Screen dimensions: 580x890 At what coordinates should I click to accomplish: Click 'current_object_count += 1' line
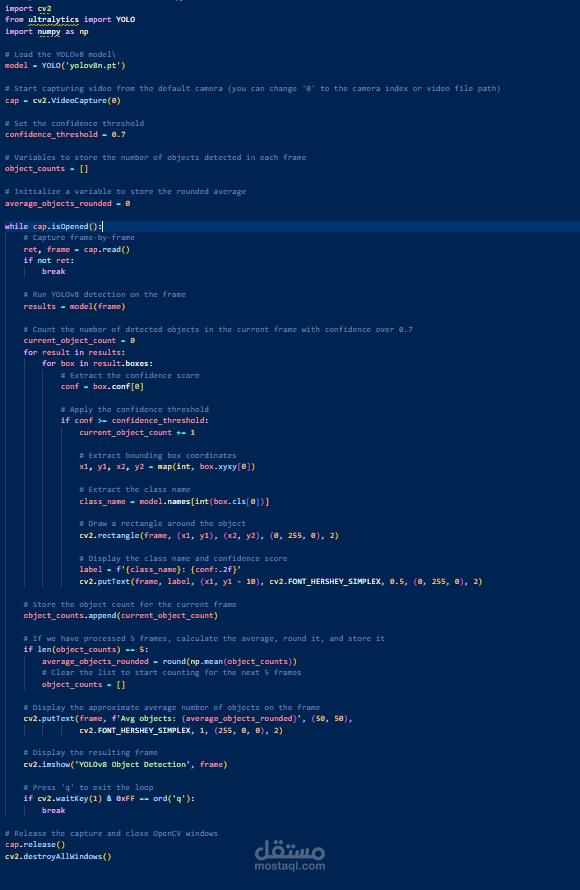(137, 433)
